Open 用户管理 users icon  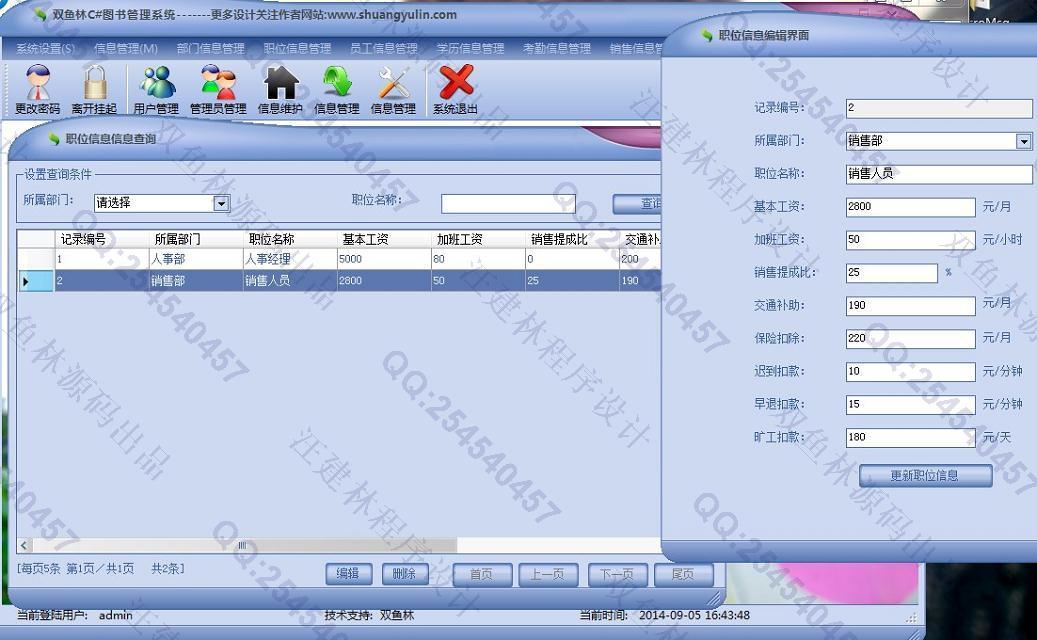tap(157, 90)
